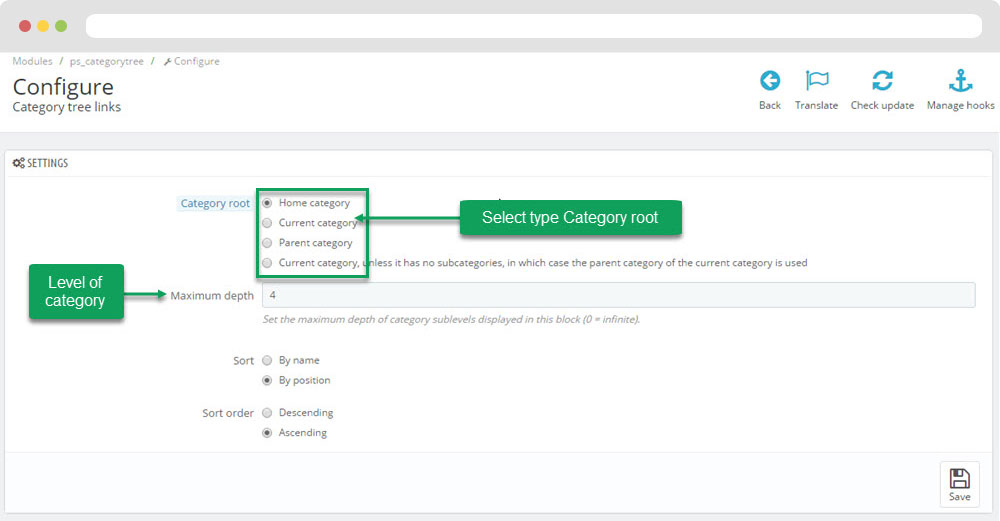Open Manage hooks anchor icon
The image size is (1000, 521).
point(960,81)
